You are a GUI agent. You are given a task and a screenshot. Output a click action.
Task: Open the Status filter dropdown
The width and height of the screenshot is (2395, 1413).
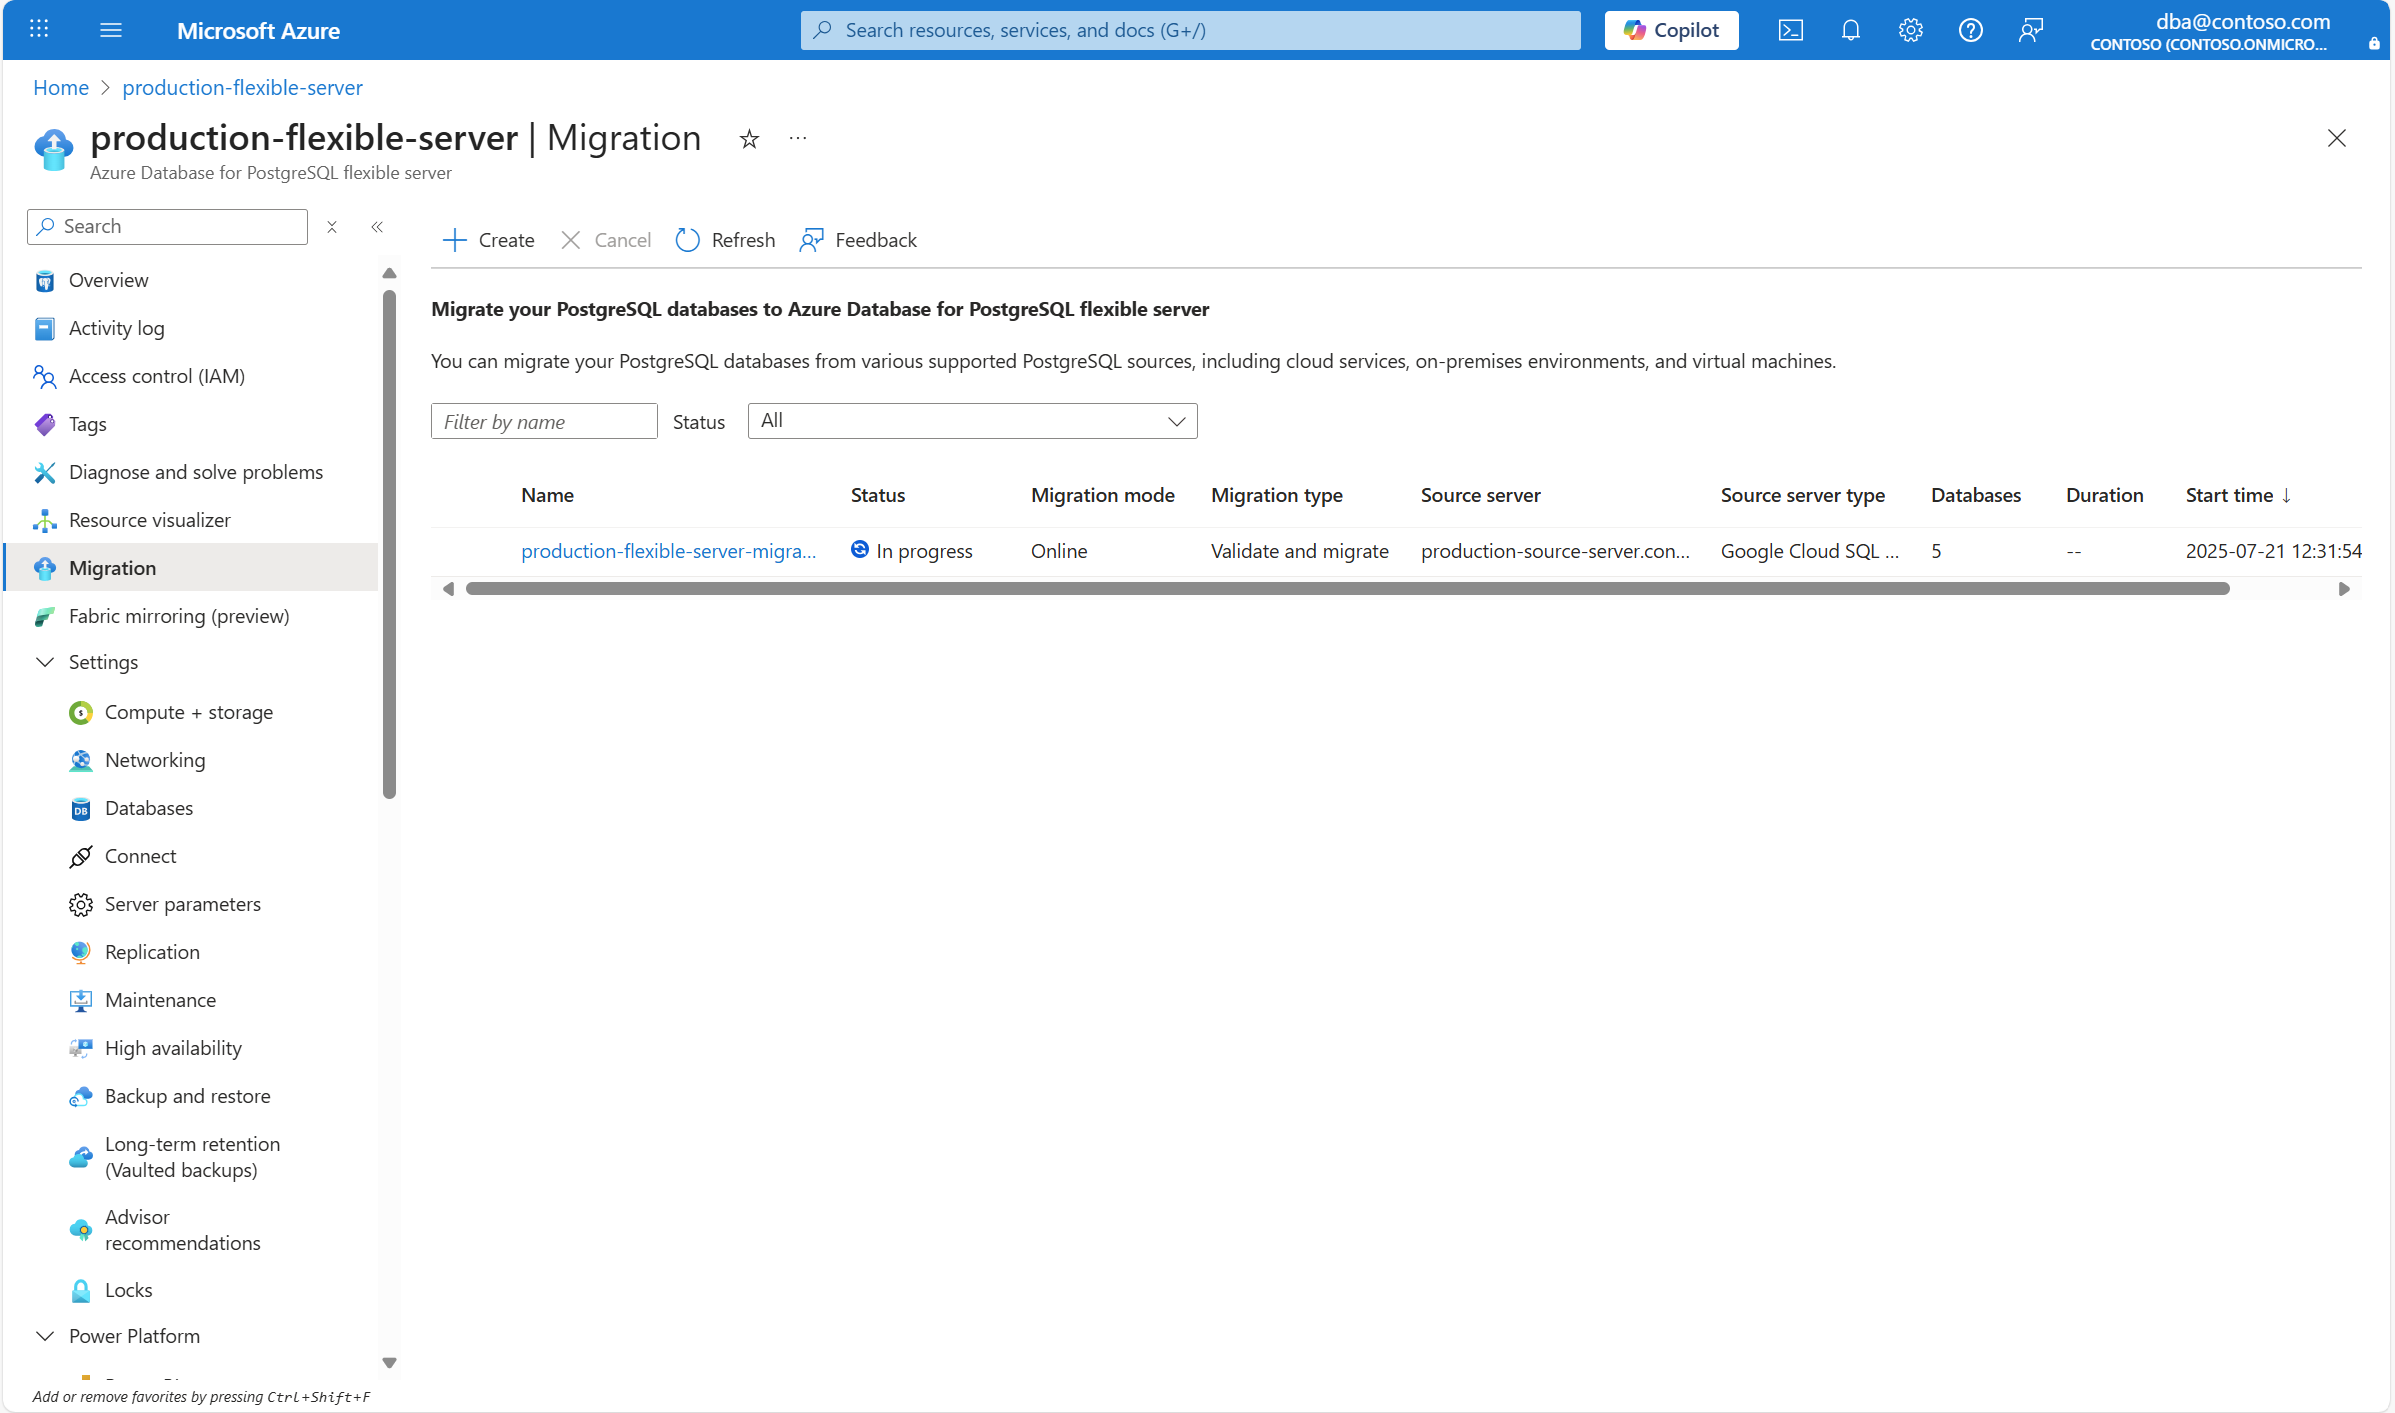[971, 421]
